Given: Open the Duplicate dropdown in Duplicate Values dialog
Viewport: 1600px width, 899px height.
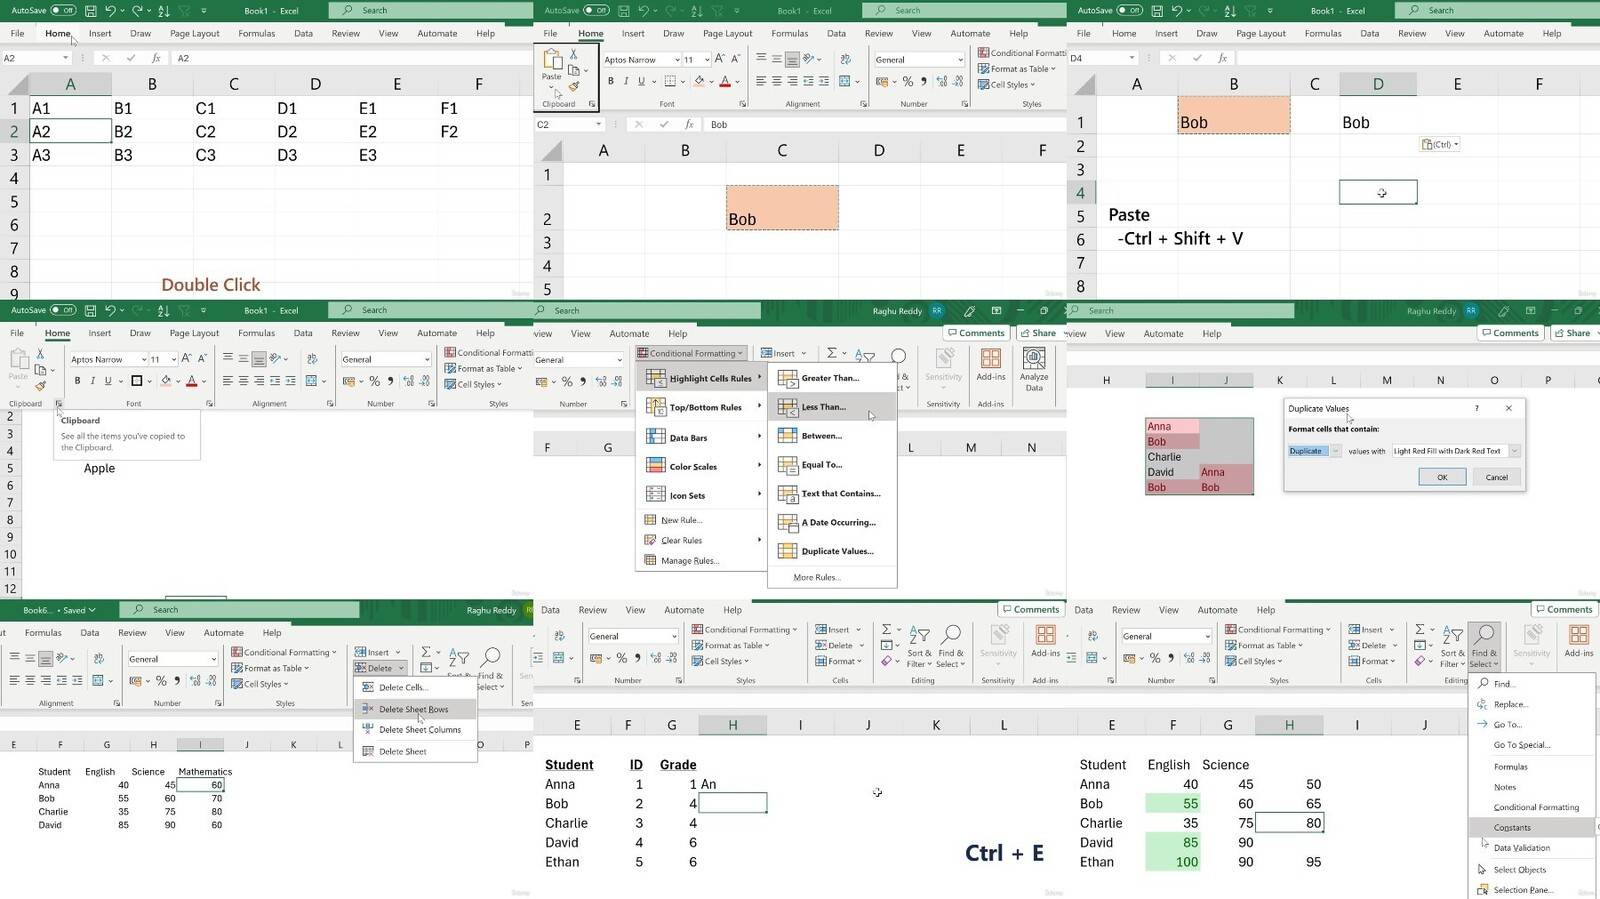Looking at the screenshot, I should point(1335,451).
